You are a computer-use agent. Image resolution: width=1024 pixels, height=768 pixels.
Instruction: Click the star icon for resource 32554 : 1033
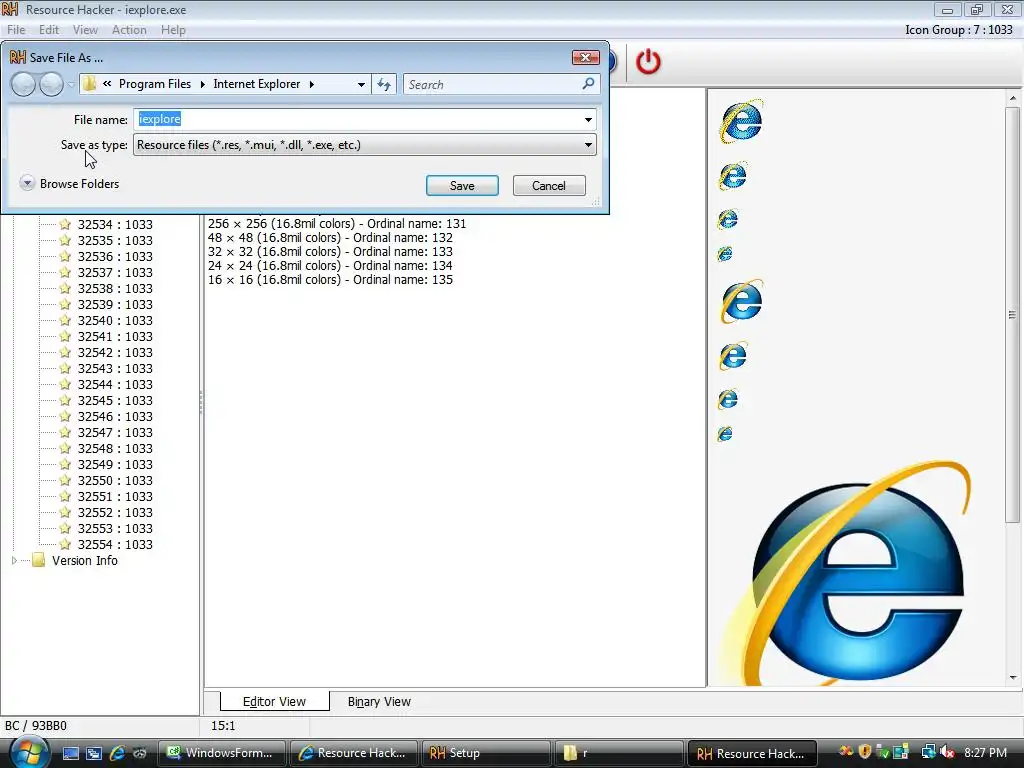coord(65,544)
